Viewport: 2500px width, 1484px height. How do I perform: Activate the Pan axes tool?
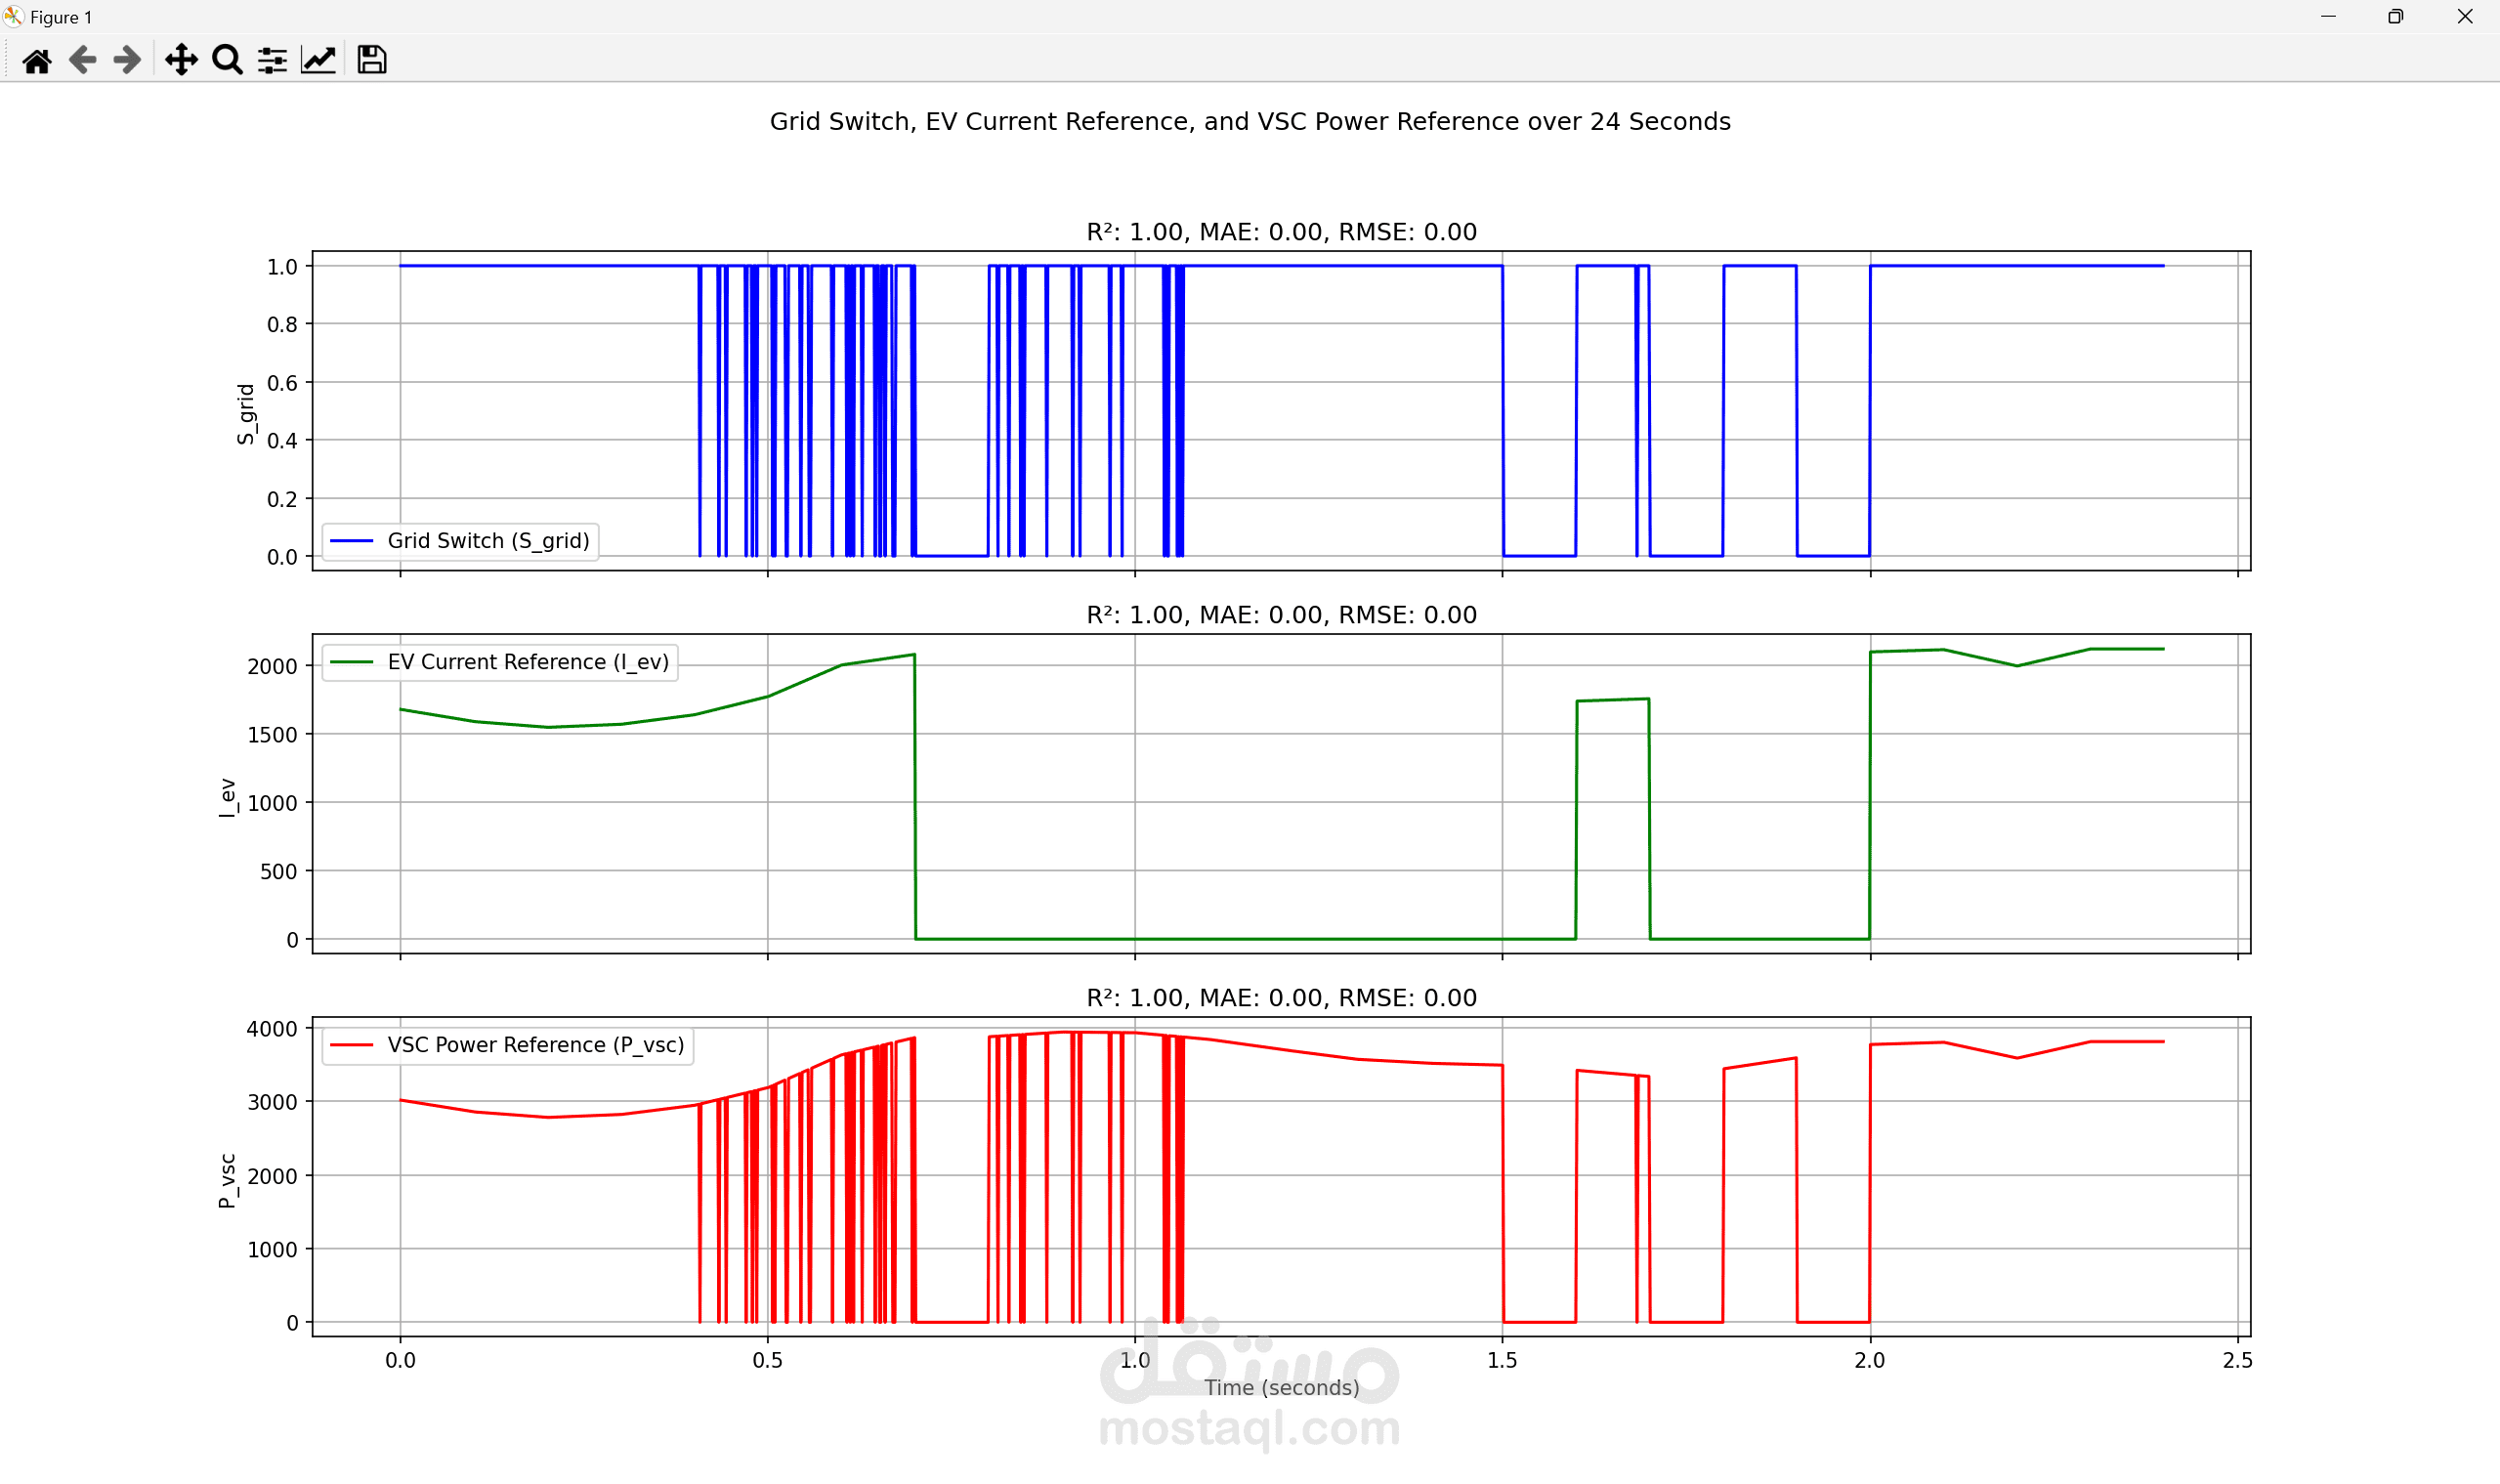point(181,61)
